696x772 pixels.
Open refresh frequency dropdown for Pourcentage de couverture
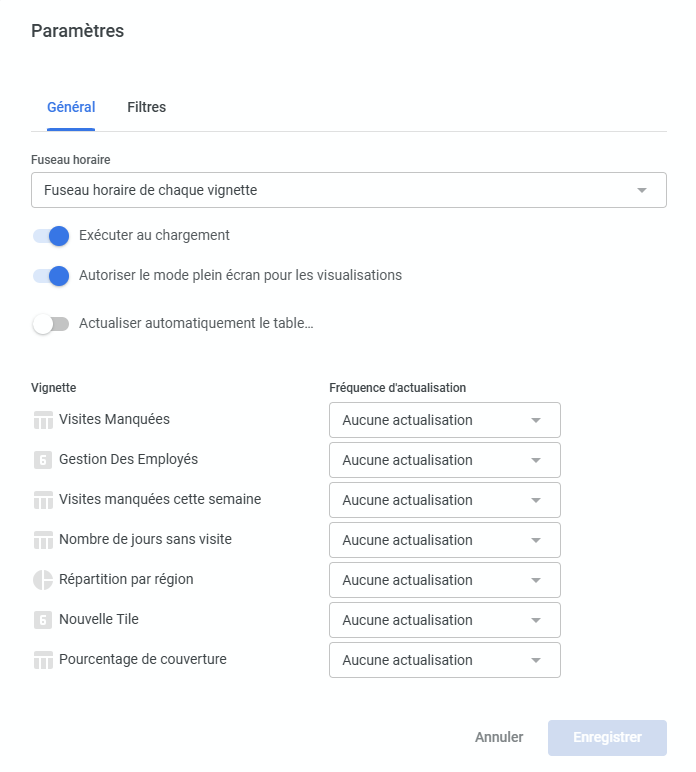point(444,660)
